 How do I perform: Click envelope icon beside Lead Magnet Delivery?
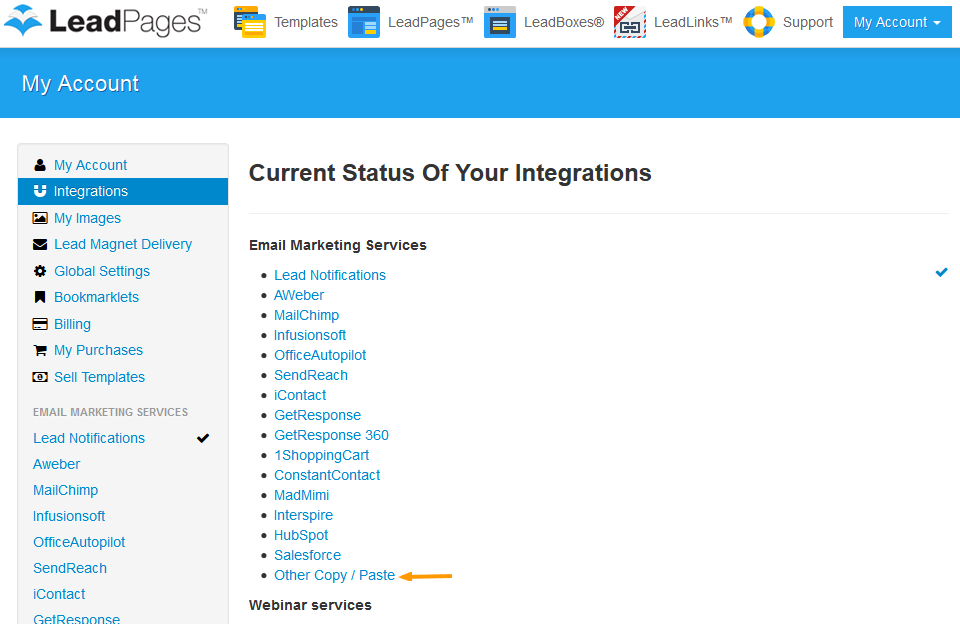(x=40, y=244)
